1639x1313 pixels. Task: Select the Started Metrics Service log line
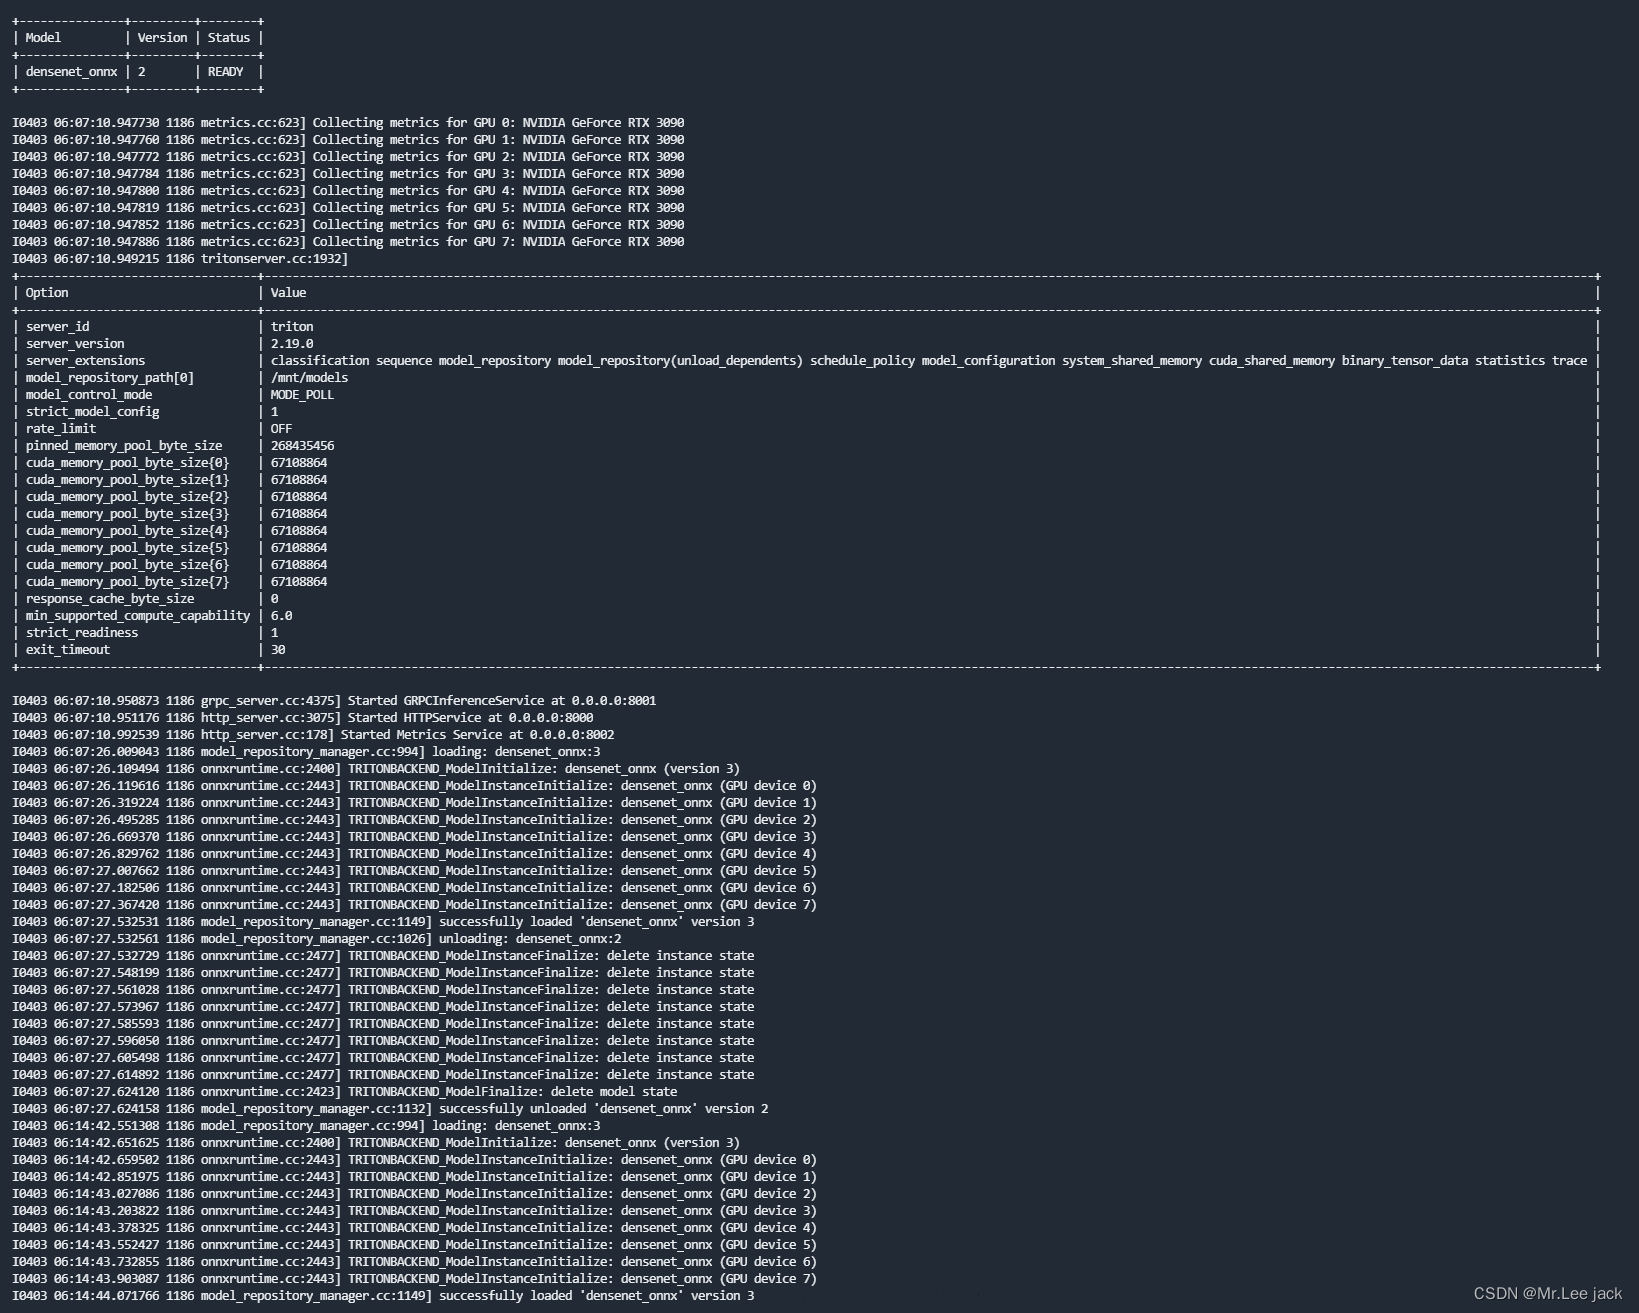313,735
